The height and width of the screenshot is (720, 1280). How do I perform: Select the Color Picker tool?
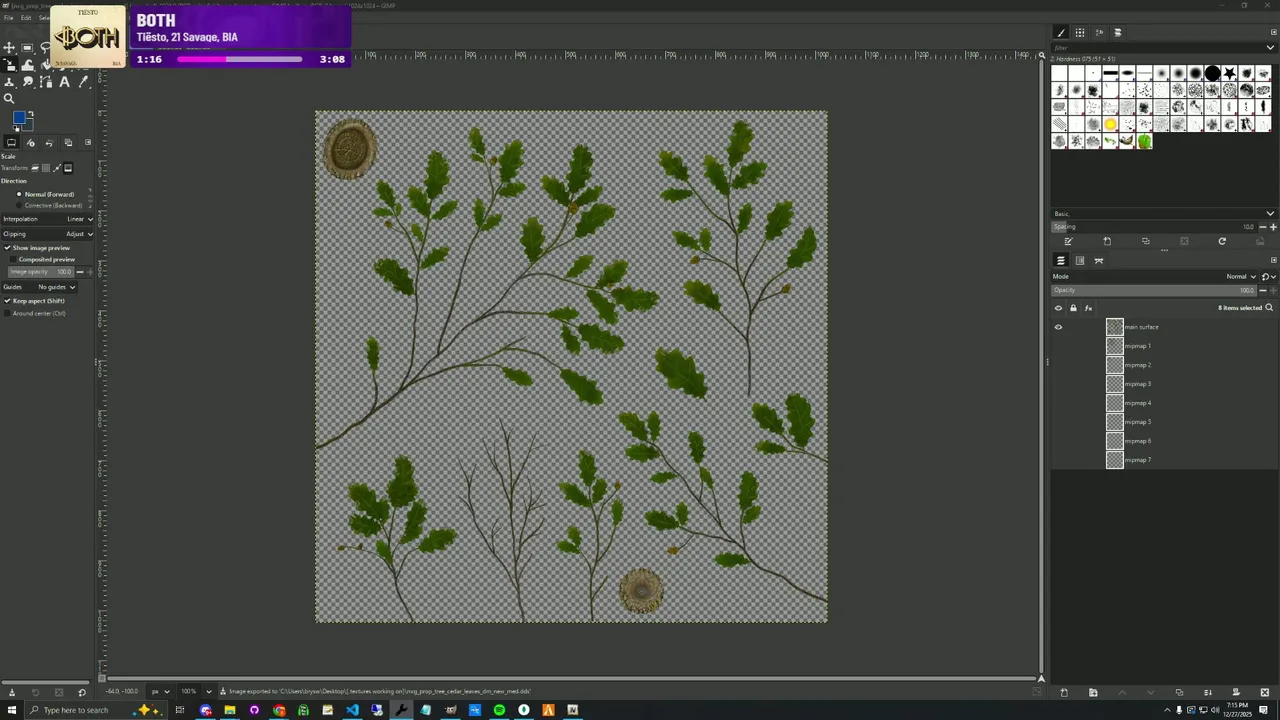click(x=84, y=82)
